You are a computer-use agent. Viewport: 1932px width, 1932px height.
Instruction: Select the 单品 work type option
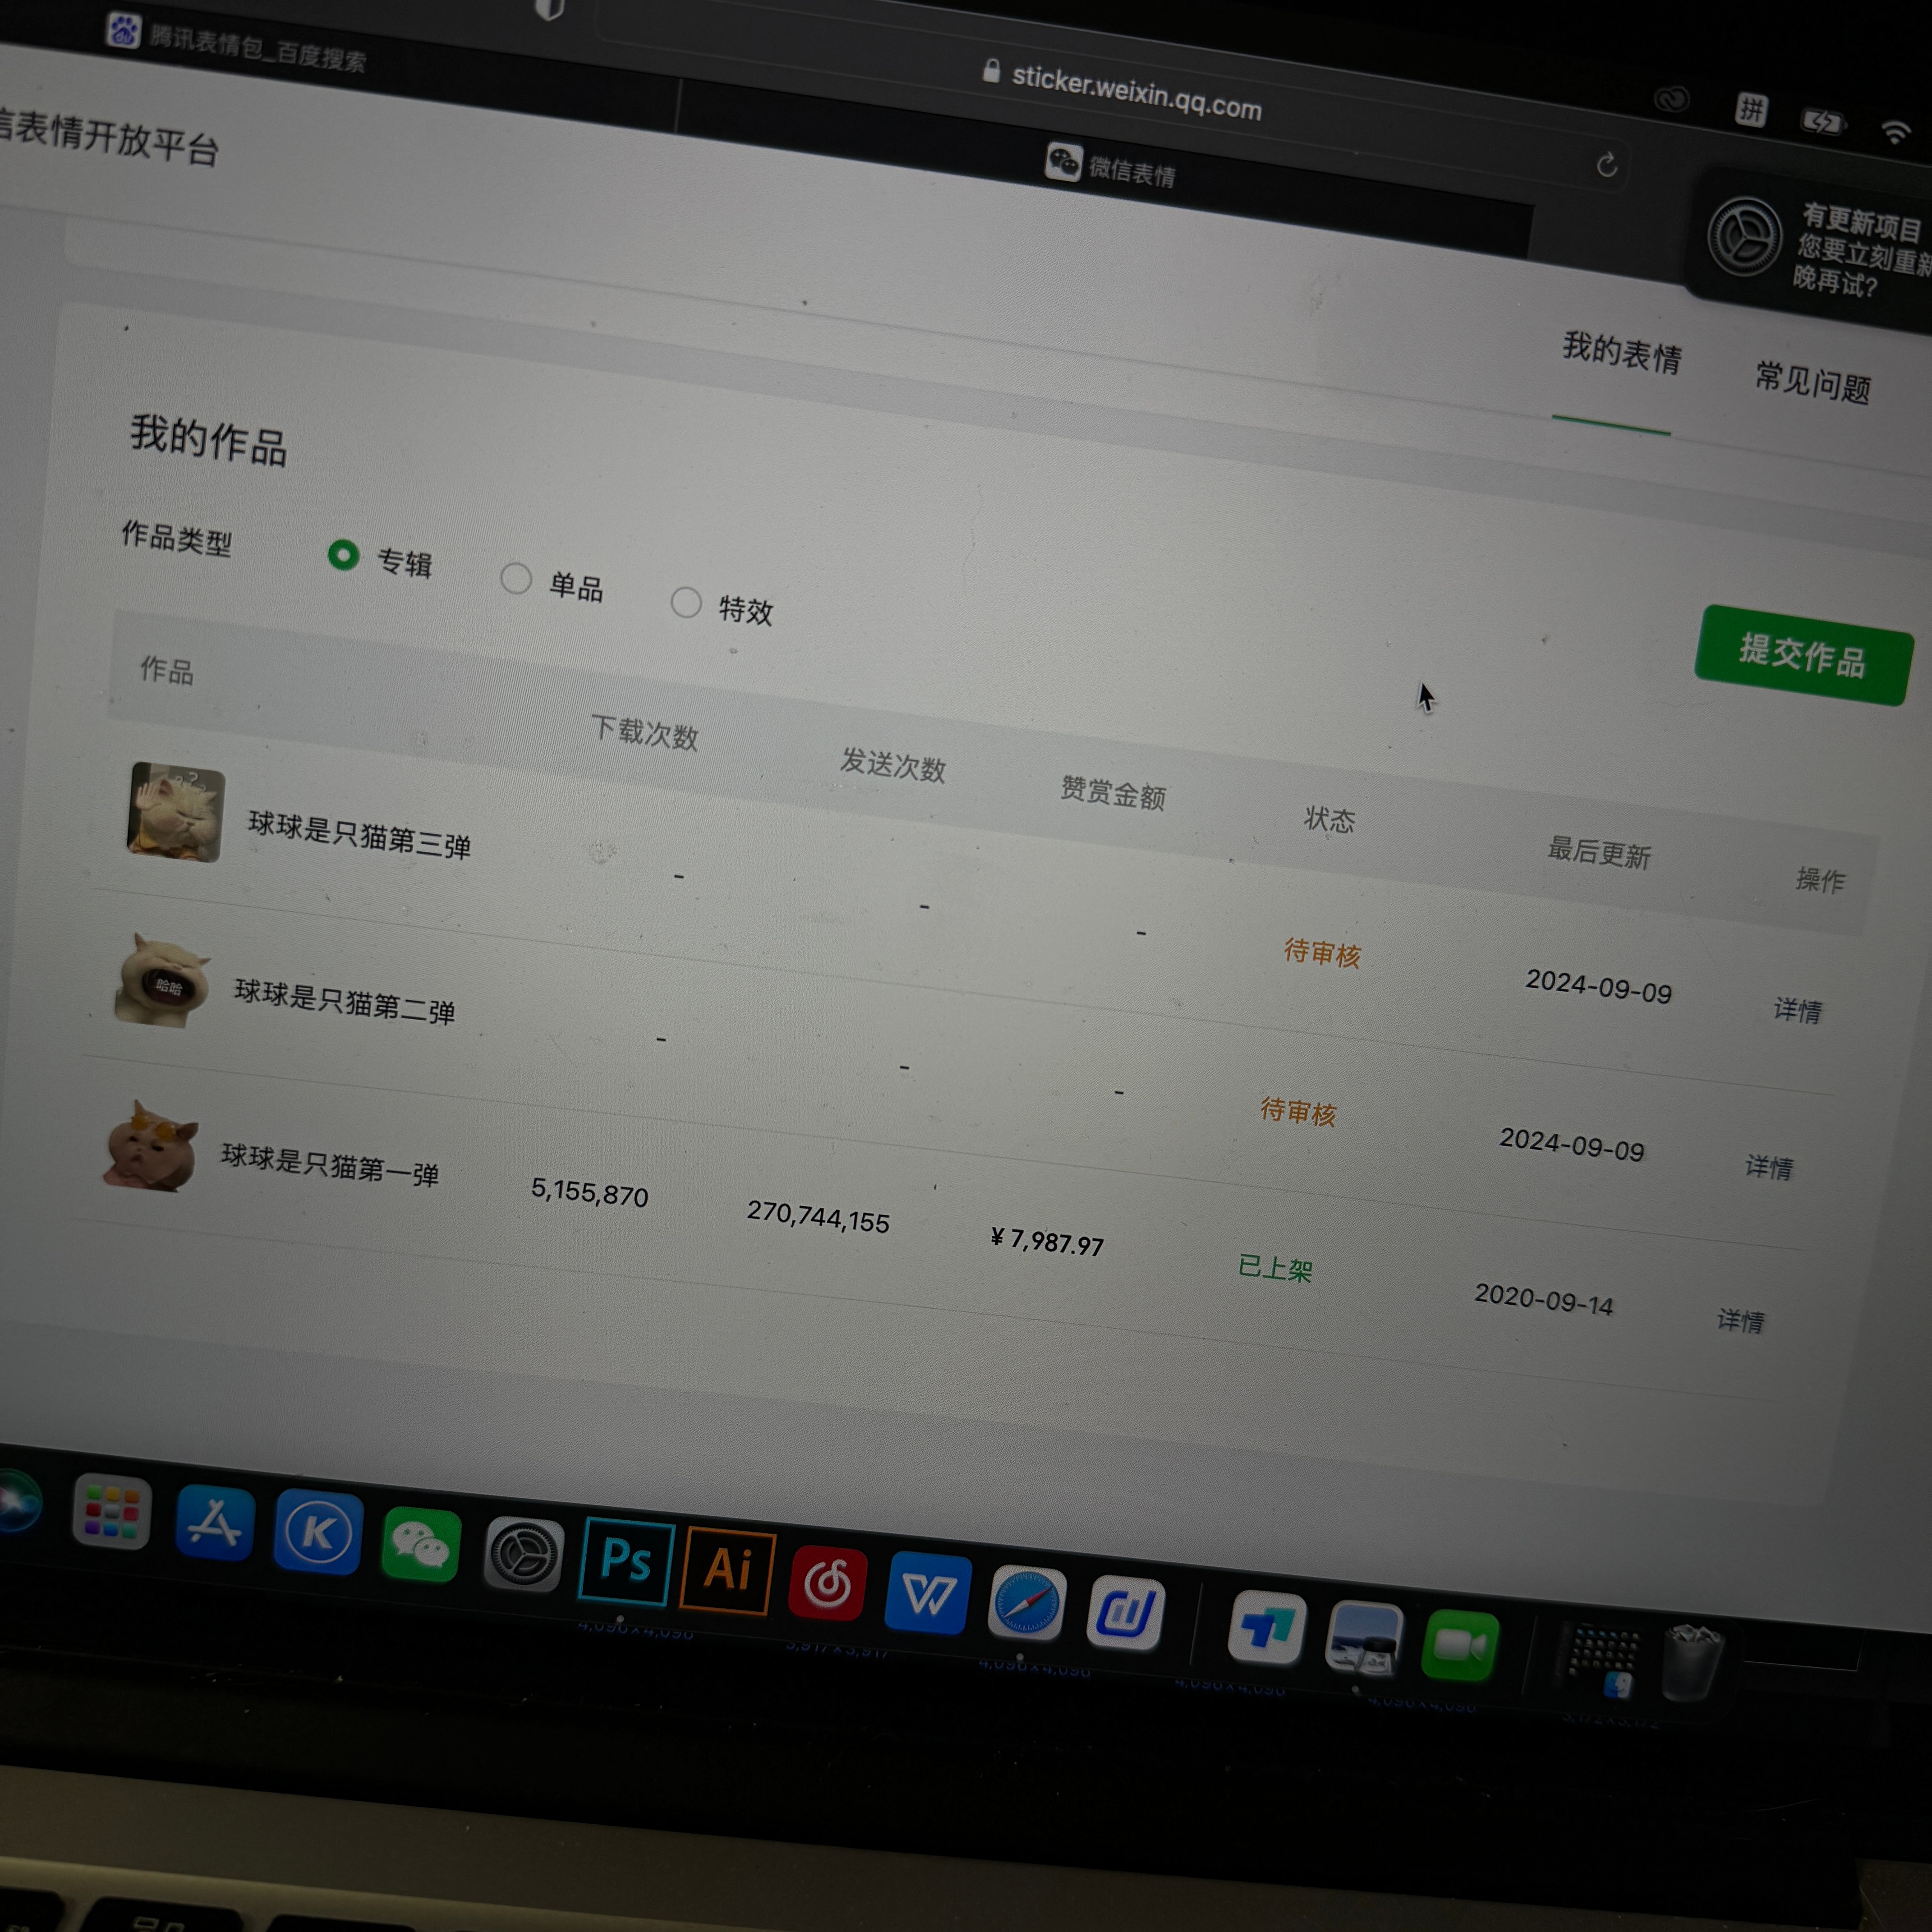[x=516, y=578]
